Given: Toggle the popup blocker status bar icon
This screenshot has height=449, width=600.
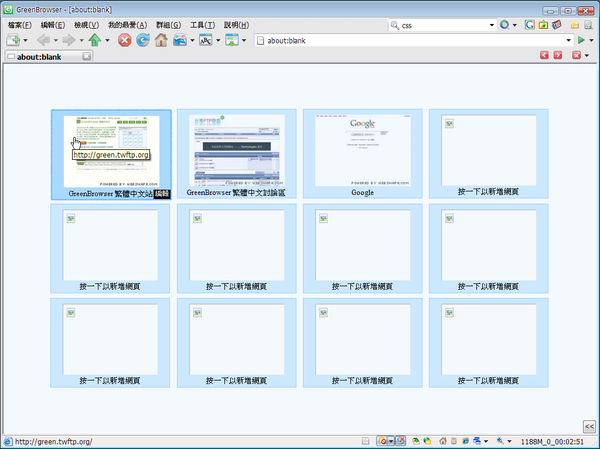Looking at the screenshot, I should point(382,441).
